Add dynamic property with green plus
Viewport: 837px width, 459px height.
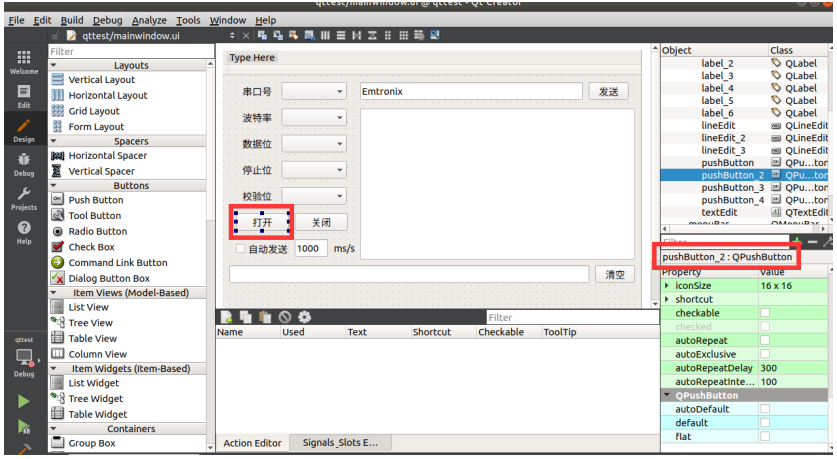click(797, 241)
